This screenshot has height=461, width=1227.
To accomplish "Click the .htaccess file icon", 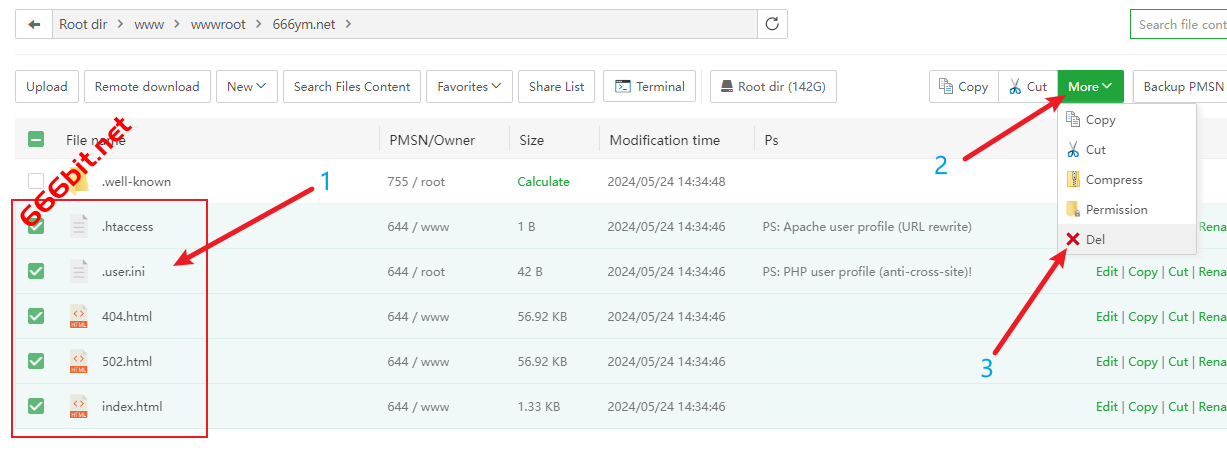I will click(x=79, y=226).
